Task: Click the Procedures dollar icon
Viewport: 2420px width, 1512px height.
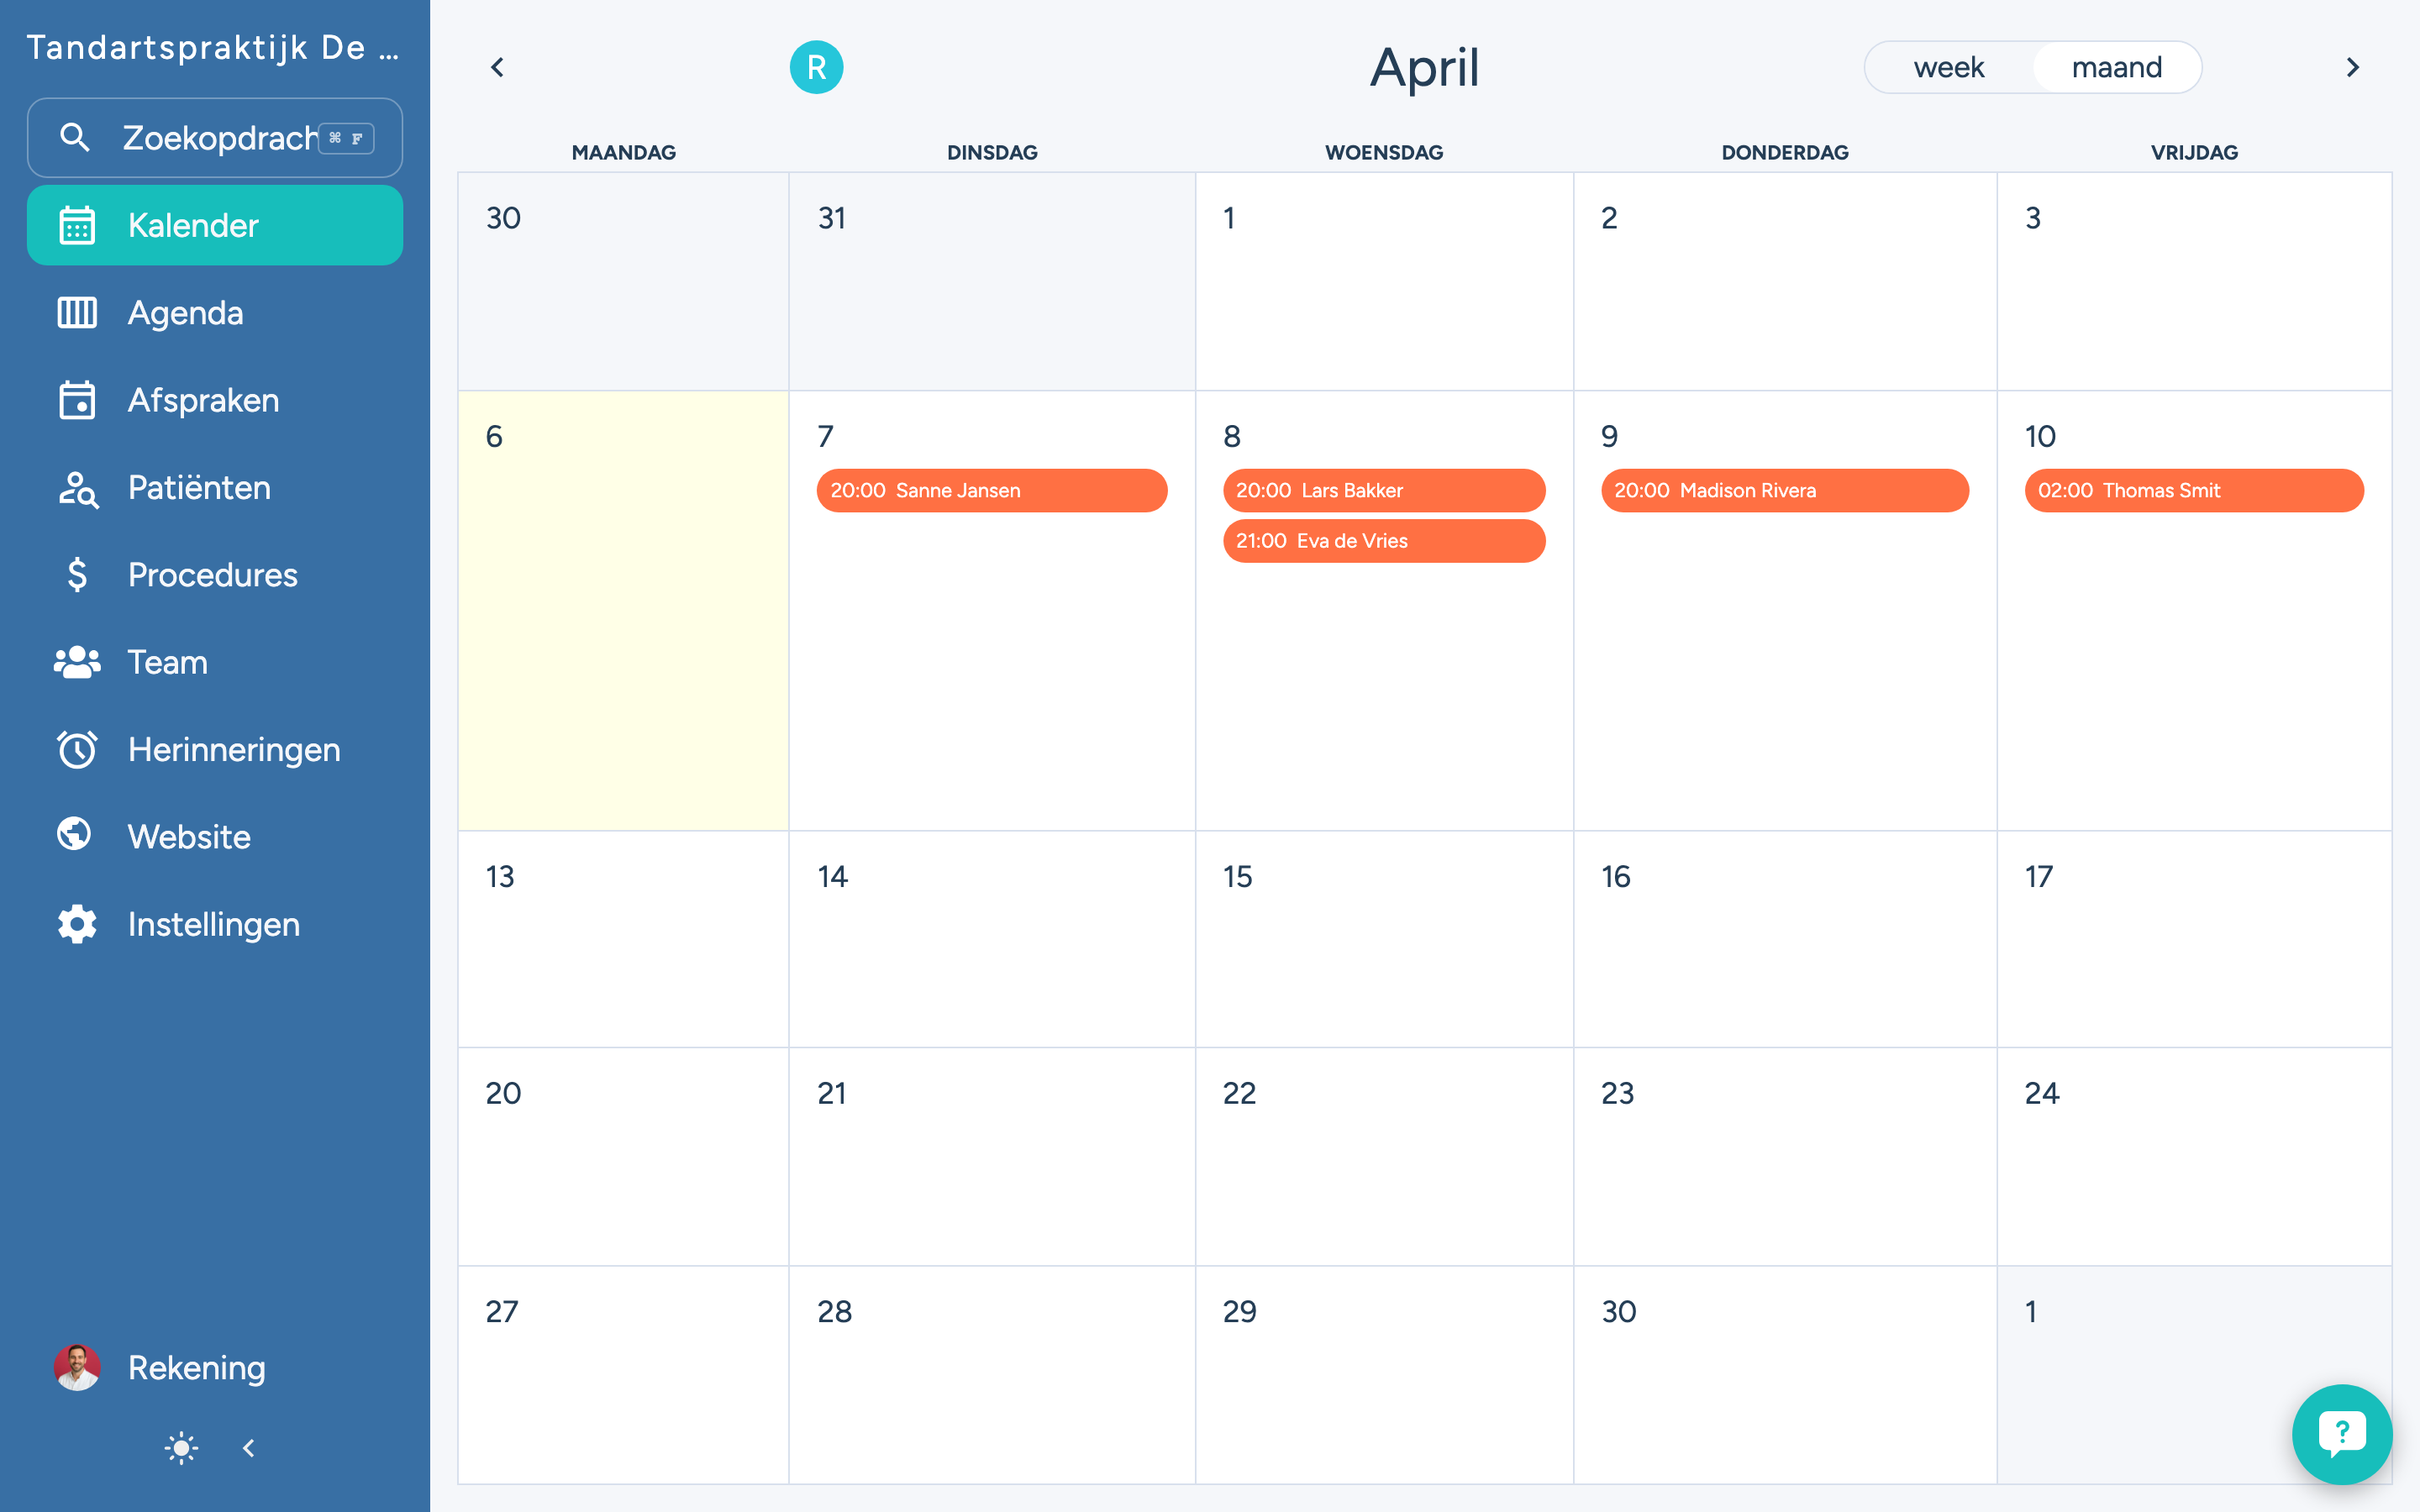Action: coord(77,575)
